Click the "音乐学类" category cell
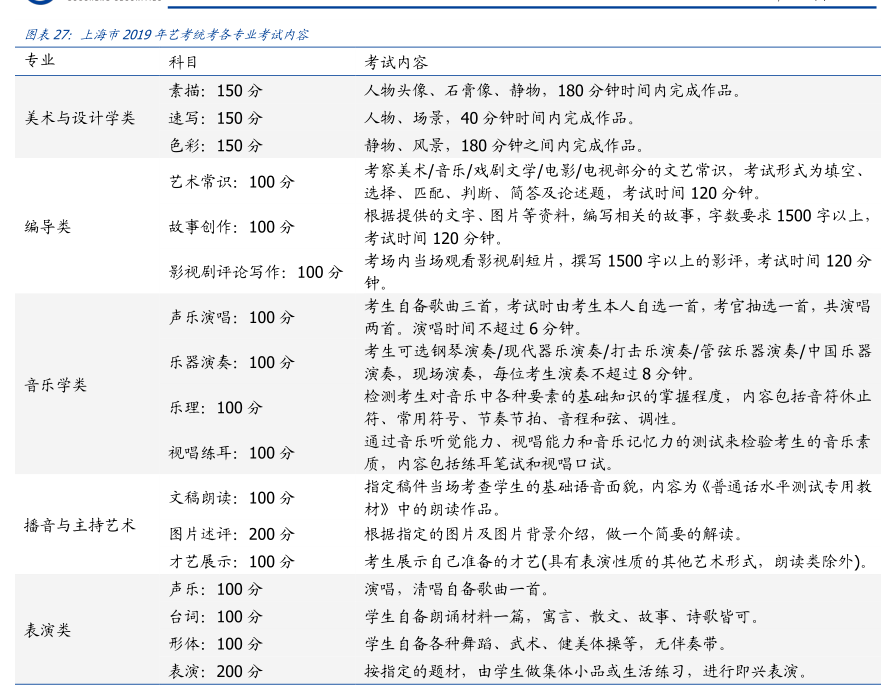This screenshot has height=685, width=896. (x=56, y=385)
